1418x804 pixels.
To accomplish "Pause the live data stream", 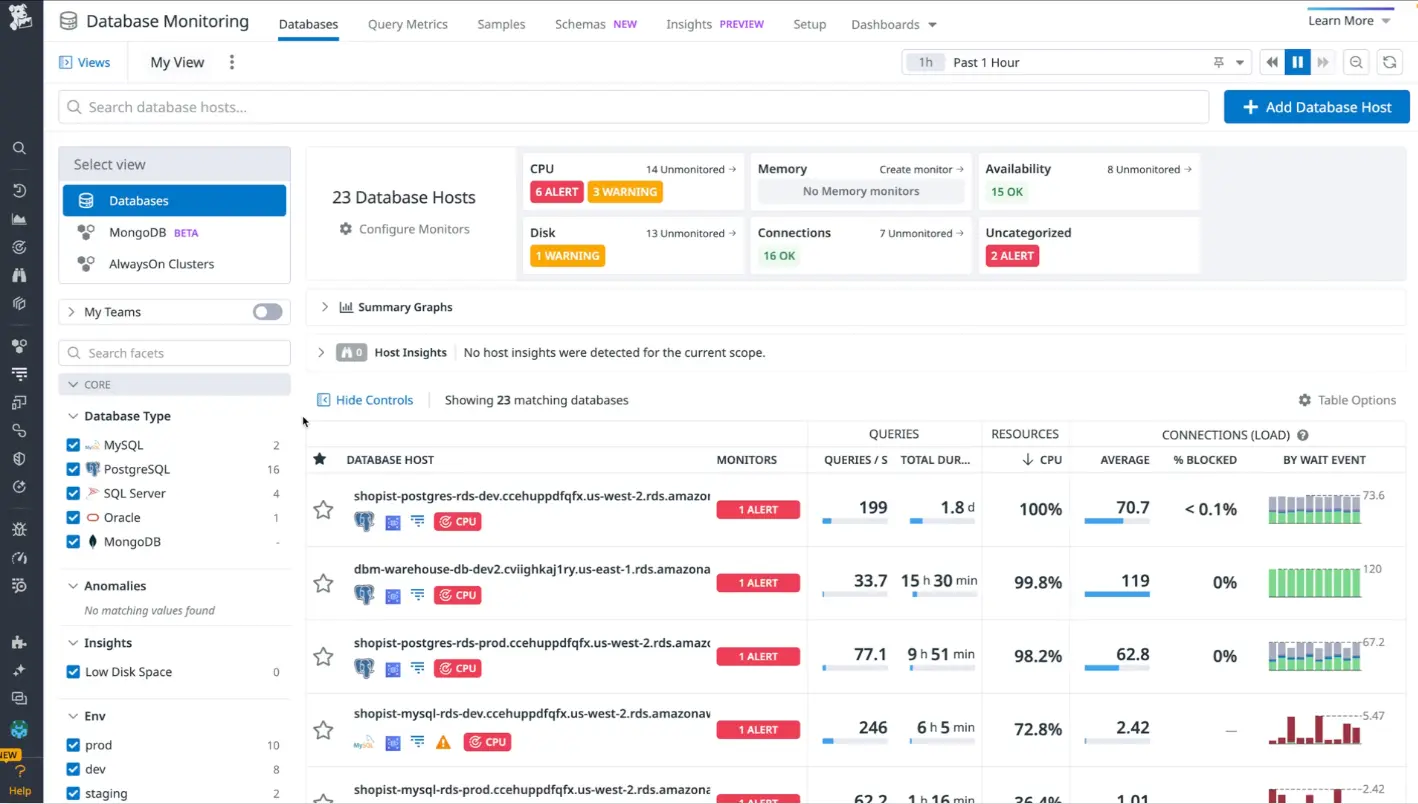I will tap(1297, 61).
